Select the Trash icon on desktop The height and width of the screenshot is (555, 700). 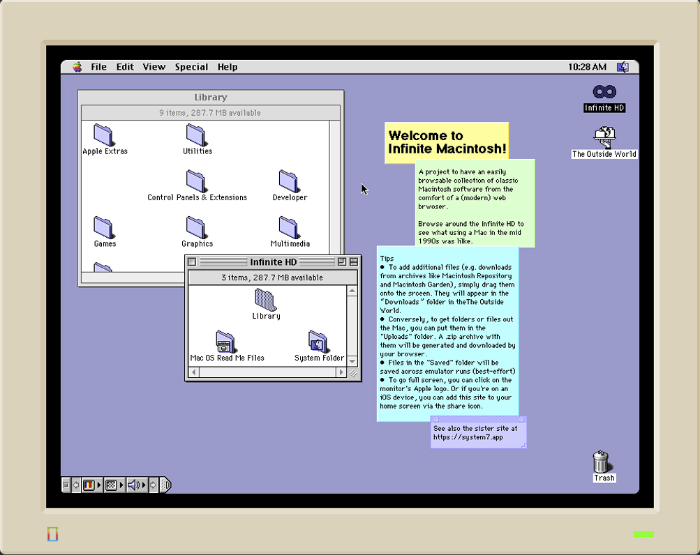click(601, 461)
